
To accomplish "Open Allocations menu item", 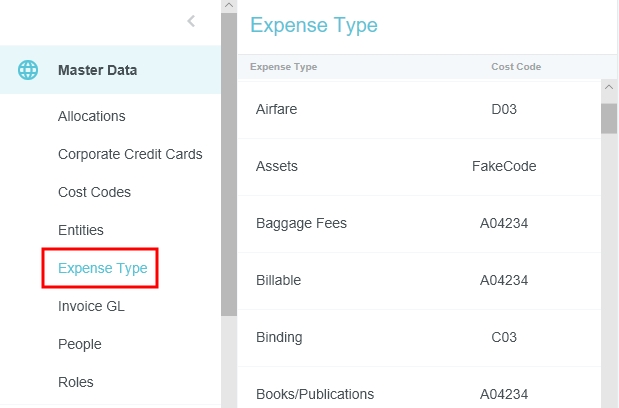I will click(x=92, y=116).
